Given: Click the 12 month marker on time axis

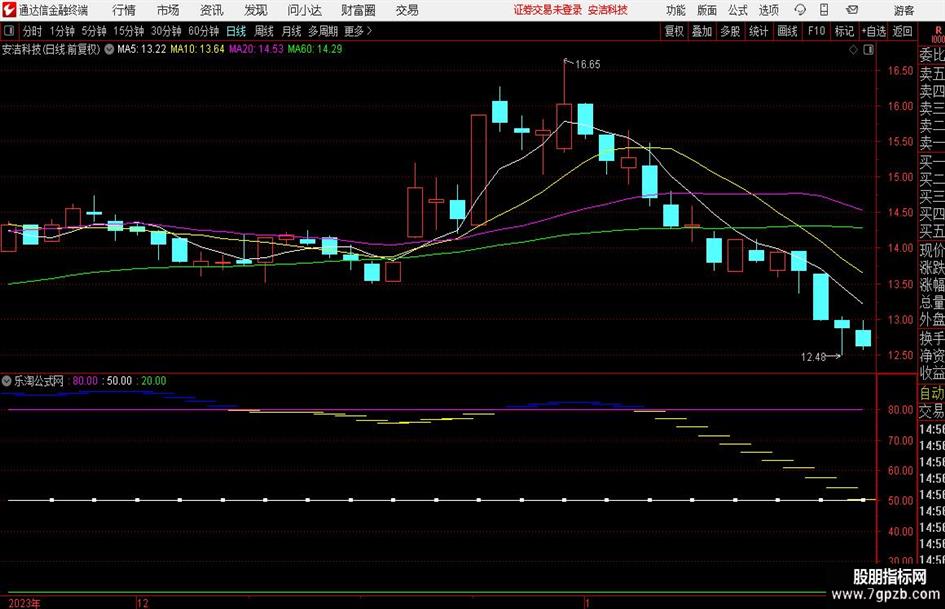Looking at the screenshot, I should [143, 603].
